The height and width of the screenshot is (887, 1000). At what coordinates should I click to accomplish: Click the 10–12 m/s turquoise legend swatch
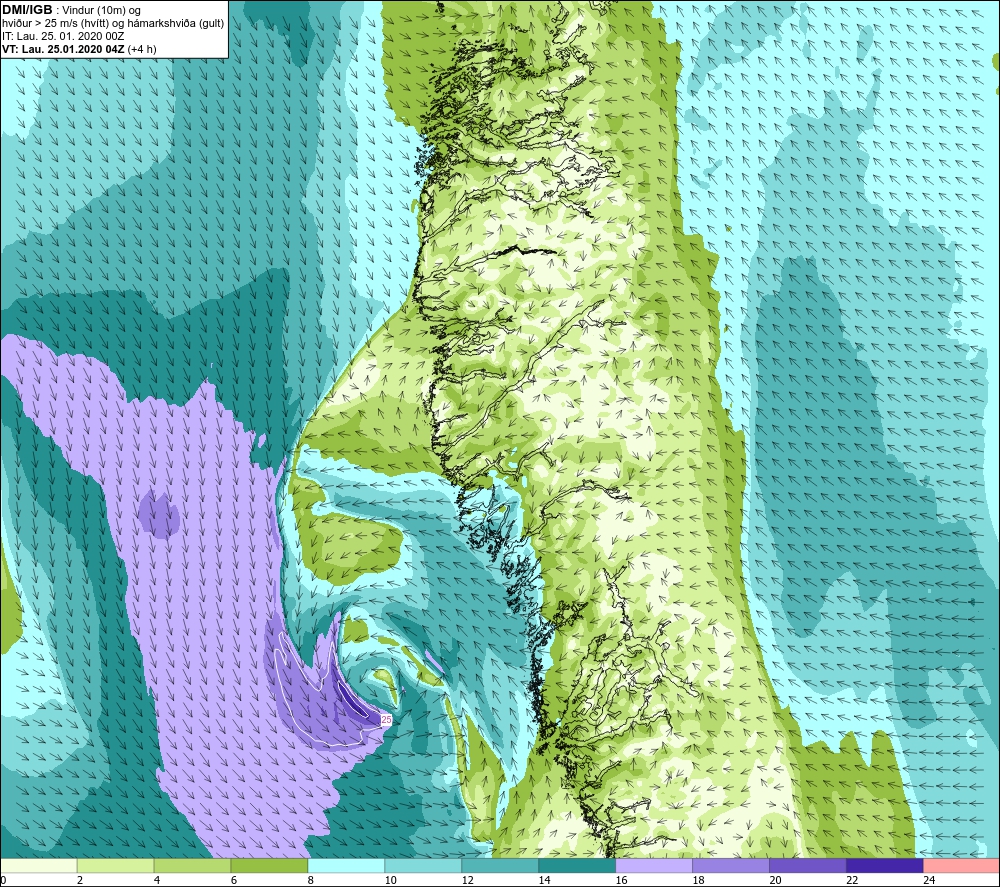(423, 866)
